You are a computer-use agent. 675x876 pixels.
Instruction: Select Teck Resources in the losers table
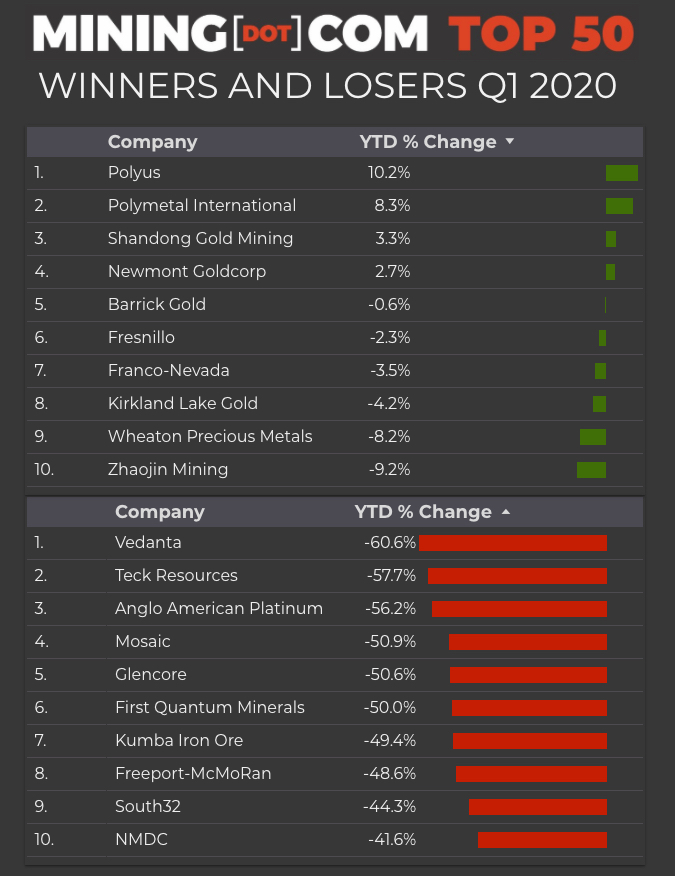click(x=176, y=575)
